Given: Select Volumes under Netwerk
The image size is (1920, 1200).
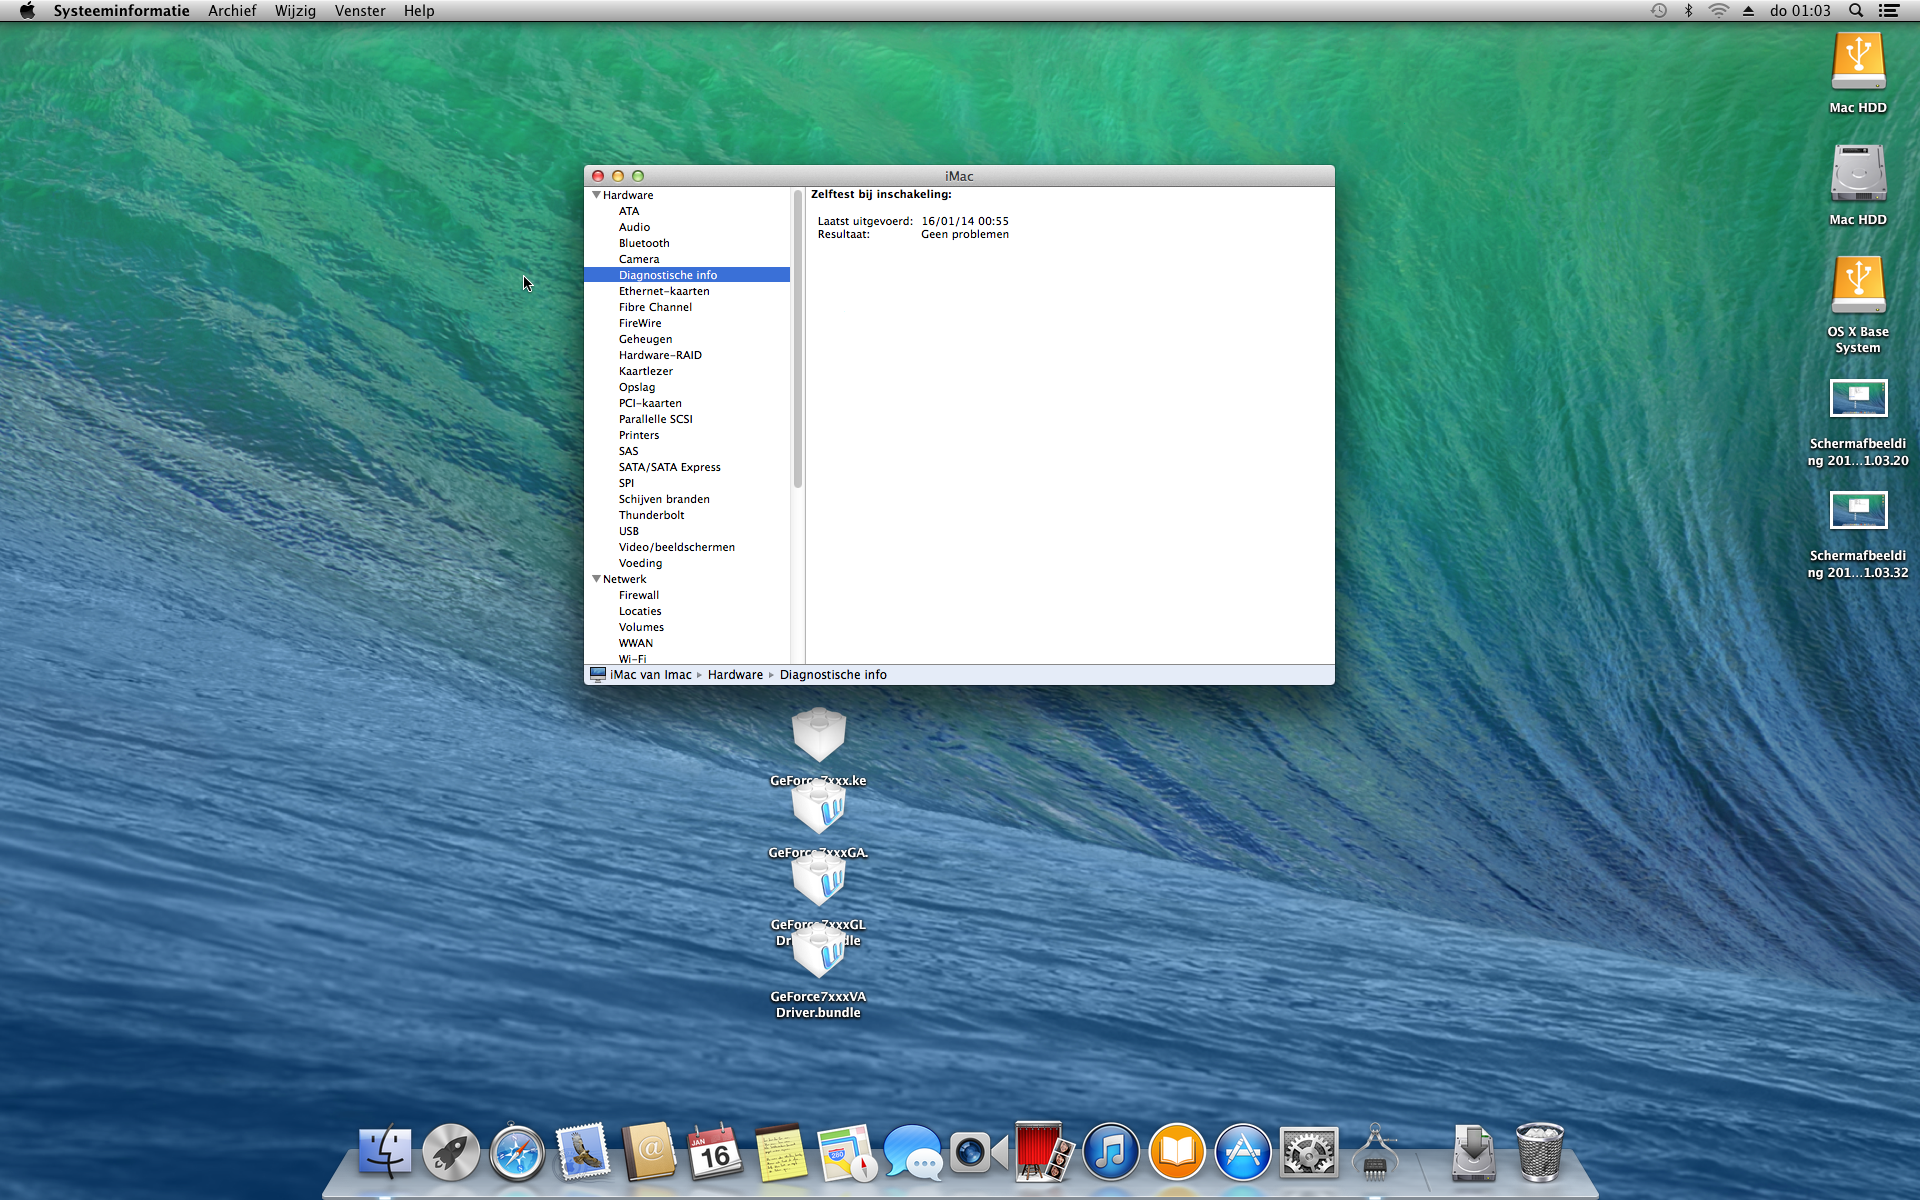Looking at the screenshot, I should pyautogui.click(x=641, y=627).
